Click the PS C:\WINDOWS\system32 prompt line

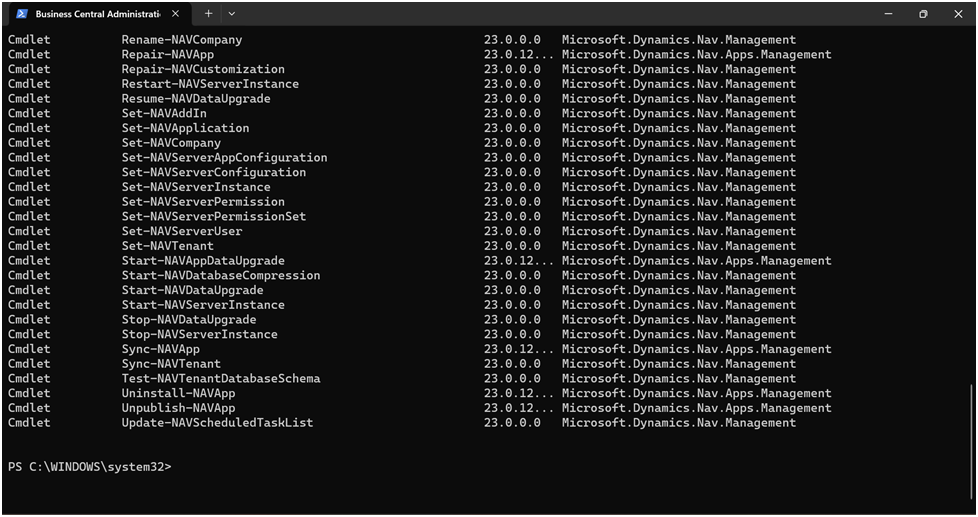pyautogui.click(x=90, y=467)
